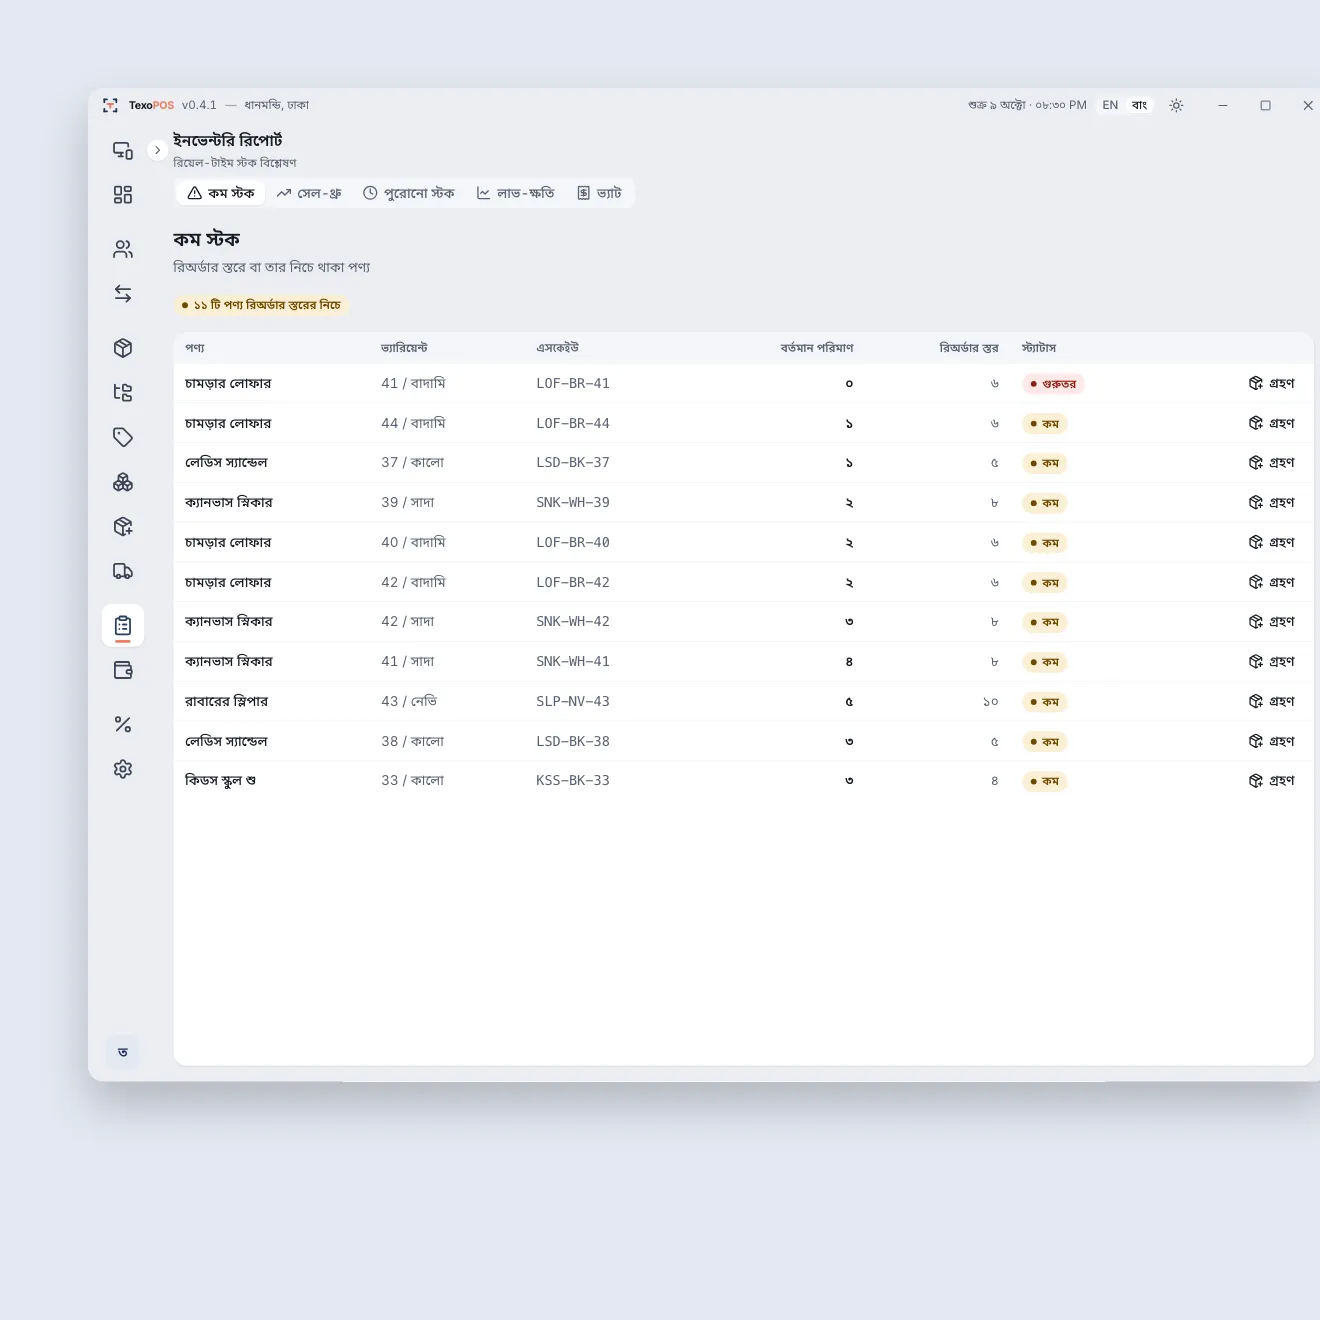Click গ্রহণ for row LSD-BK-37
The height and width of the screenshot is (1320, 1320).
(1272, 462)
